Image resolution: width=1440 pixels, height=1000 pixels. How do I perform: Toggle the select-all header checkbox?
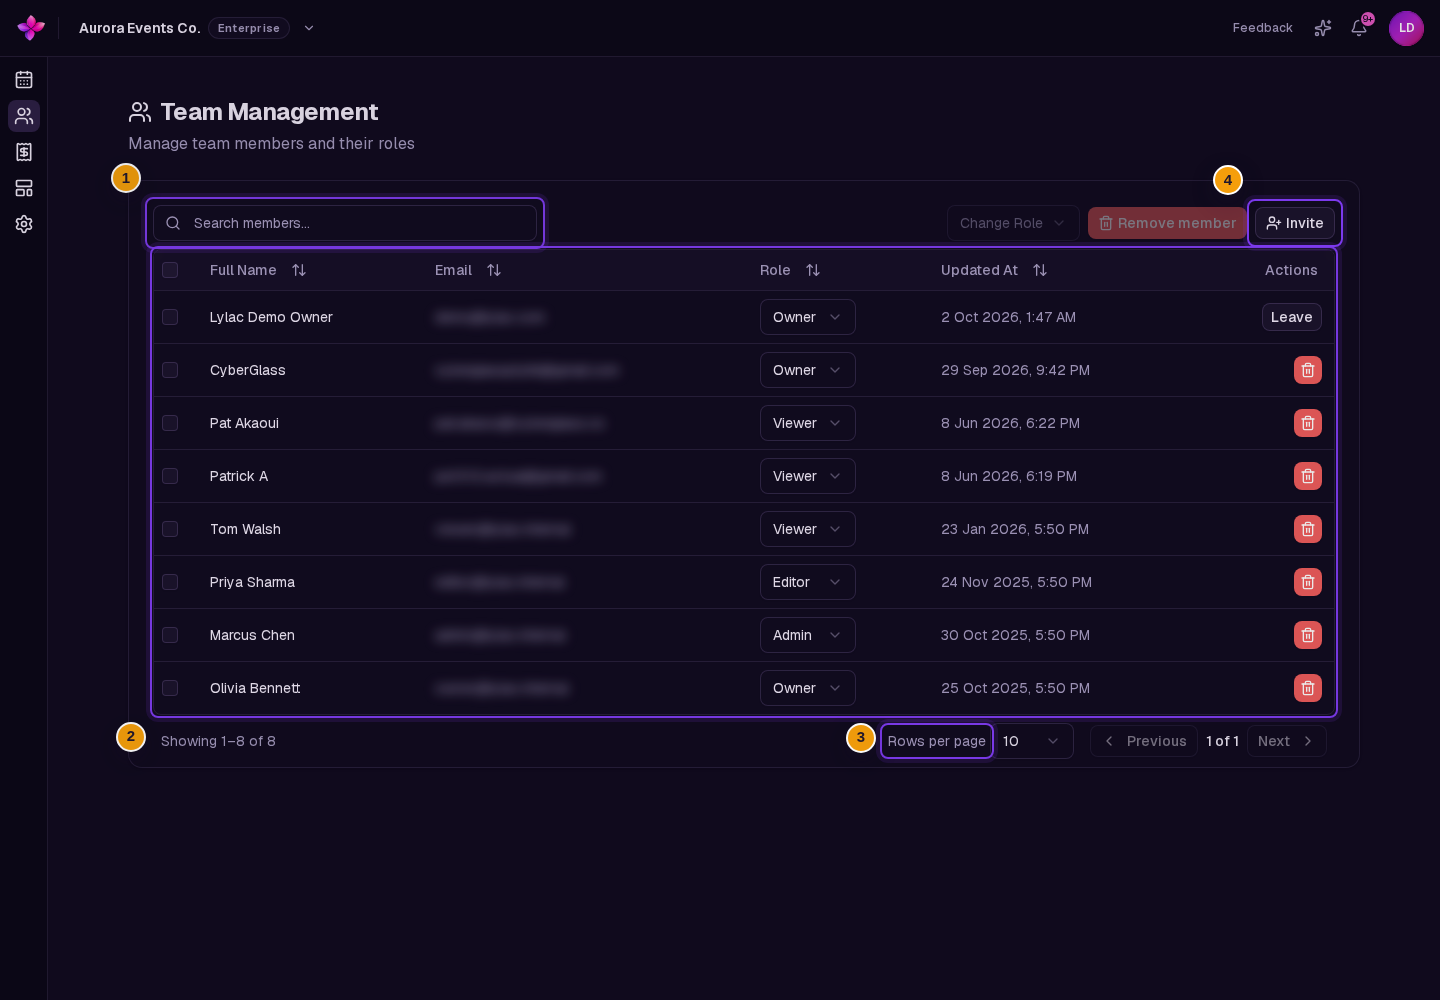click(x=170, y=270)
